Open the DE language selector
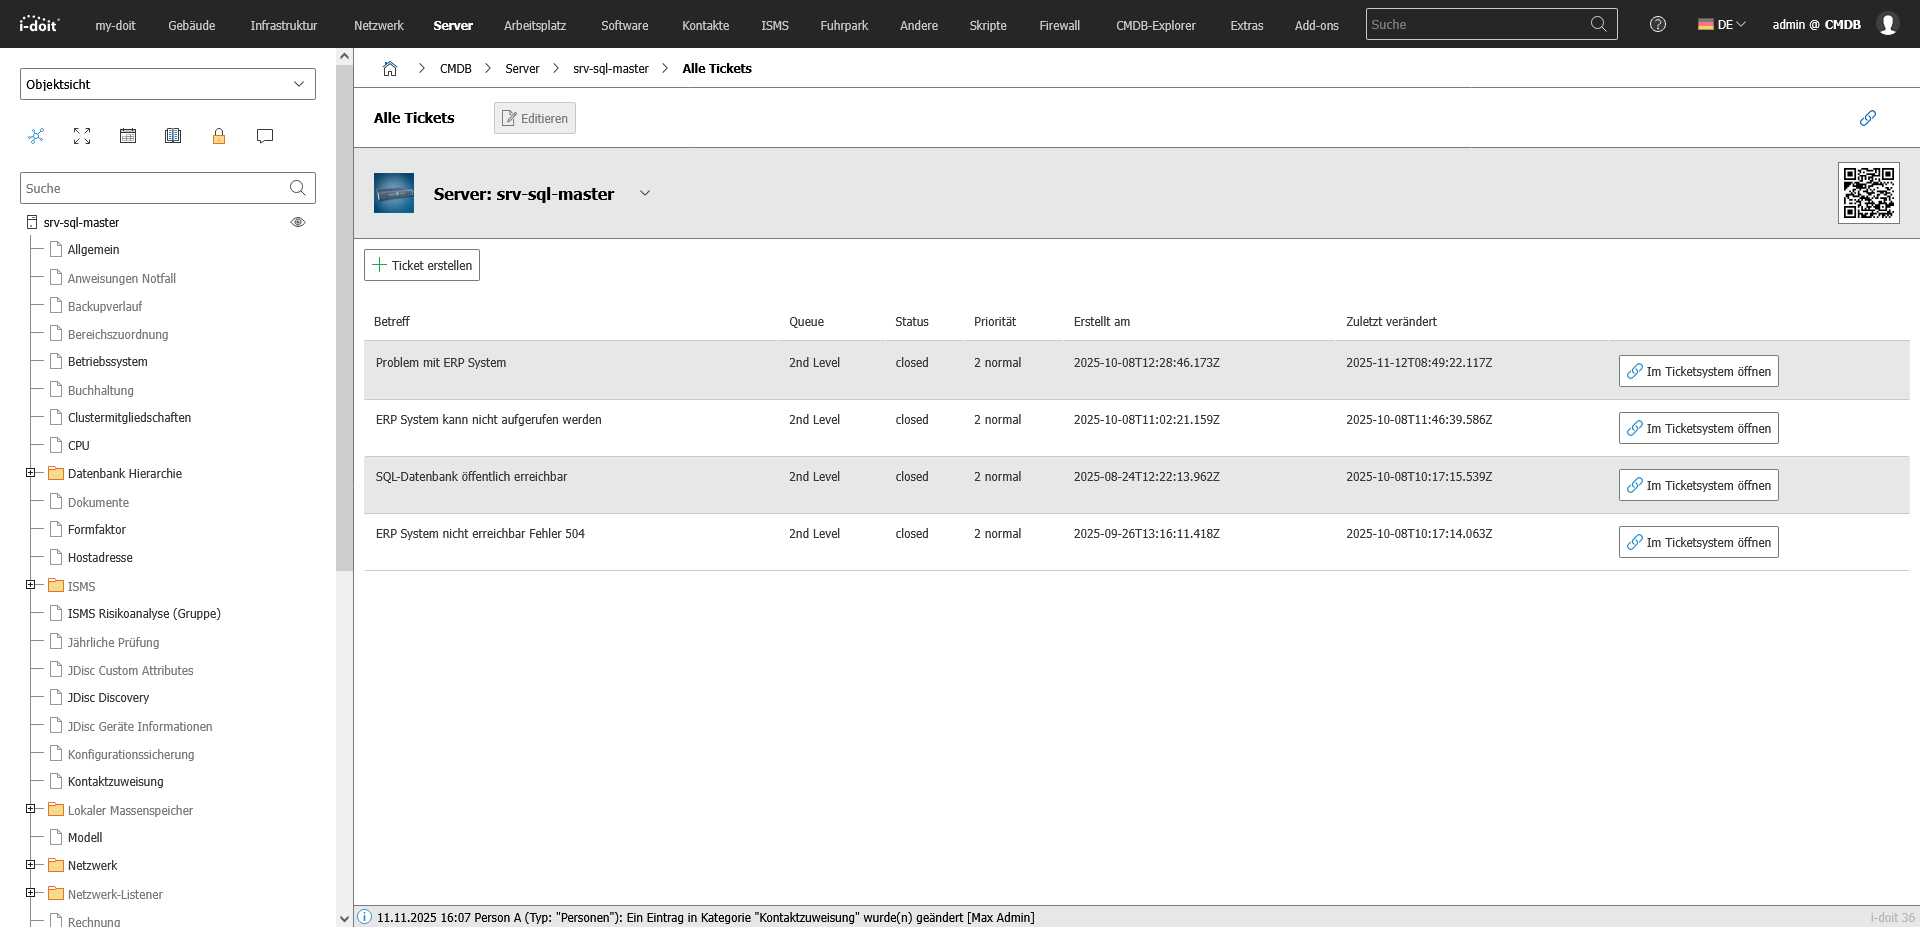This screenshot has width=1920, height=927. pos(1721,25)
